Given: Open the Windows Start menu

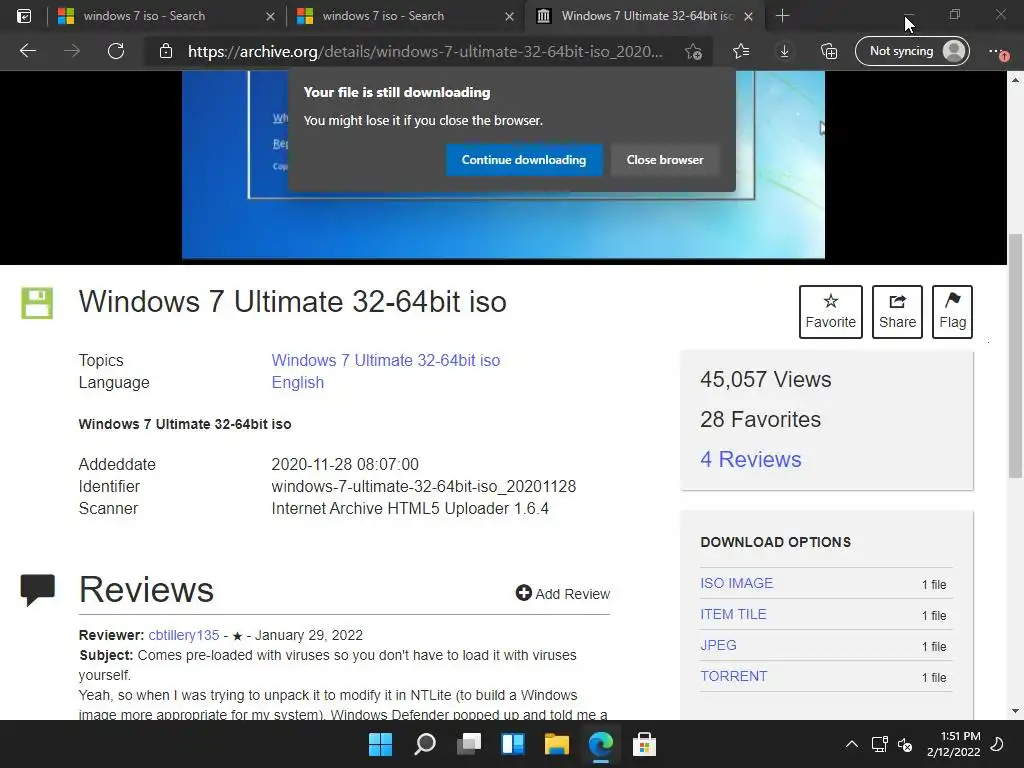Looking at the screenshot, I should [x=380, y=744].
